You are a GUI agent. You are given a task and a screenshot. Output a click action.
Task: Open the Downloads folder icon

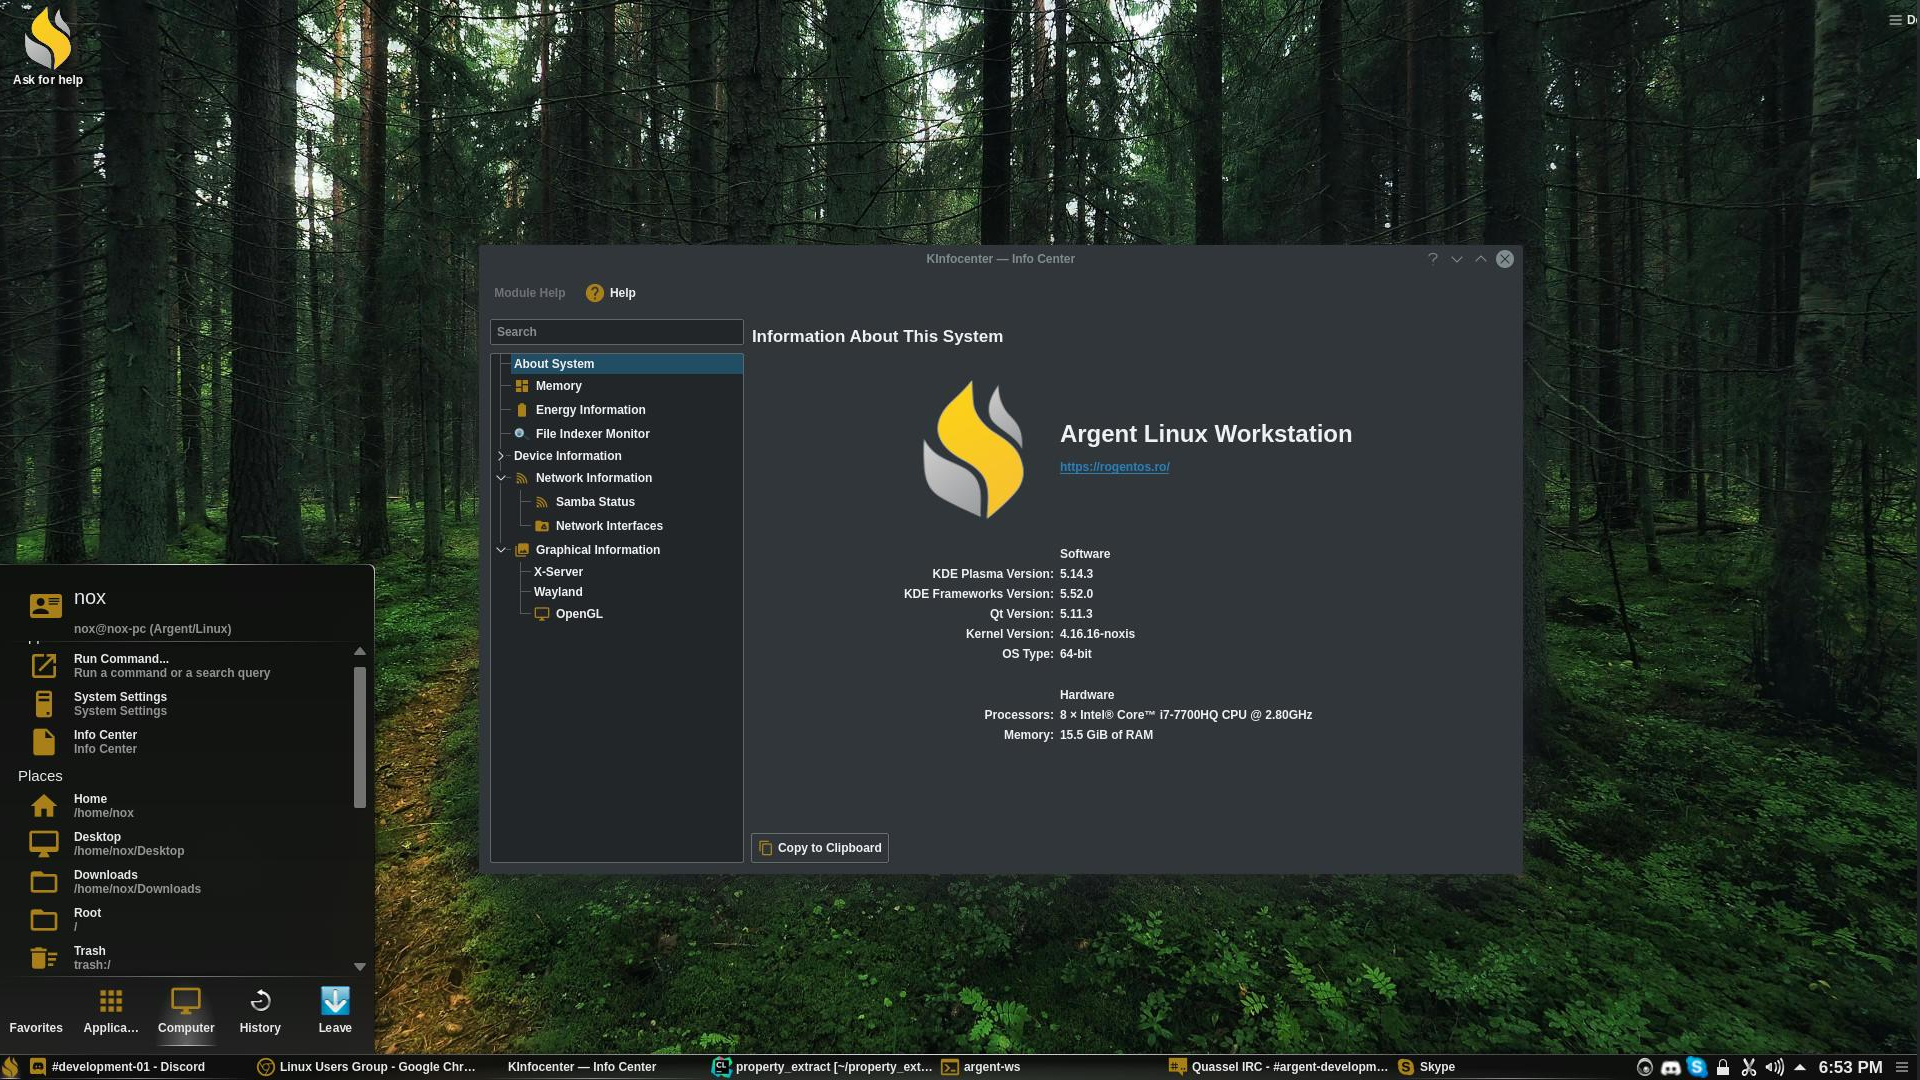[44, 882]
